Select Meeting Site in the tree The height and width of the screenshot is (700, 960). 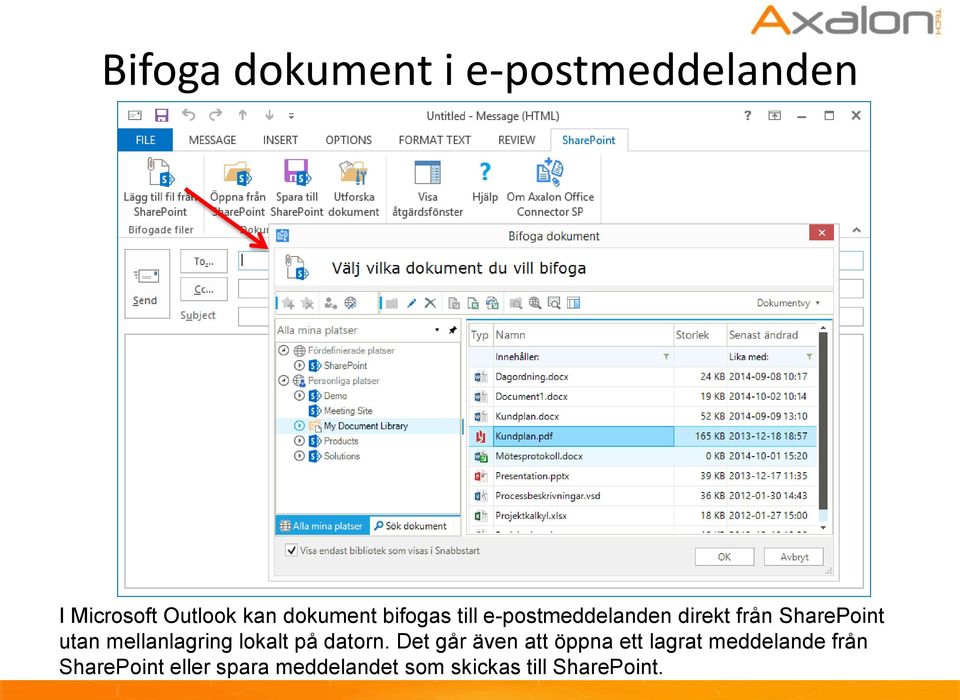pyautogui.click(x=348, y=410)
